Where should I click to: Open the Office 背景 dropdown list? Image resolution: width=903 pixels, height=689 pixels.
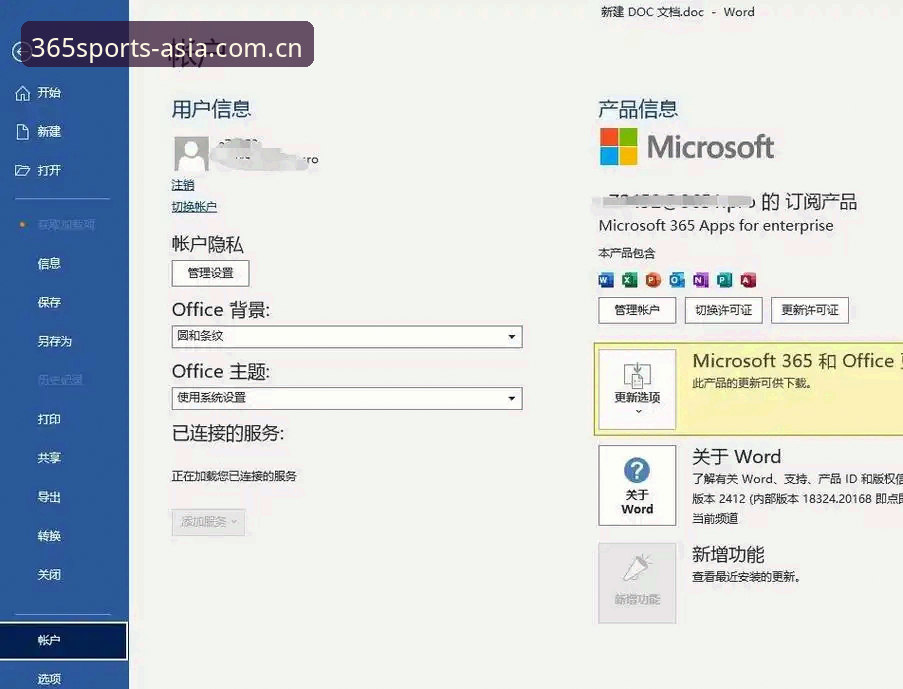click(x=347, y=336)
